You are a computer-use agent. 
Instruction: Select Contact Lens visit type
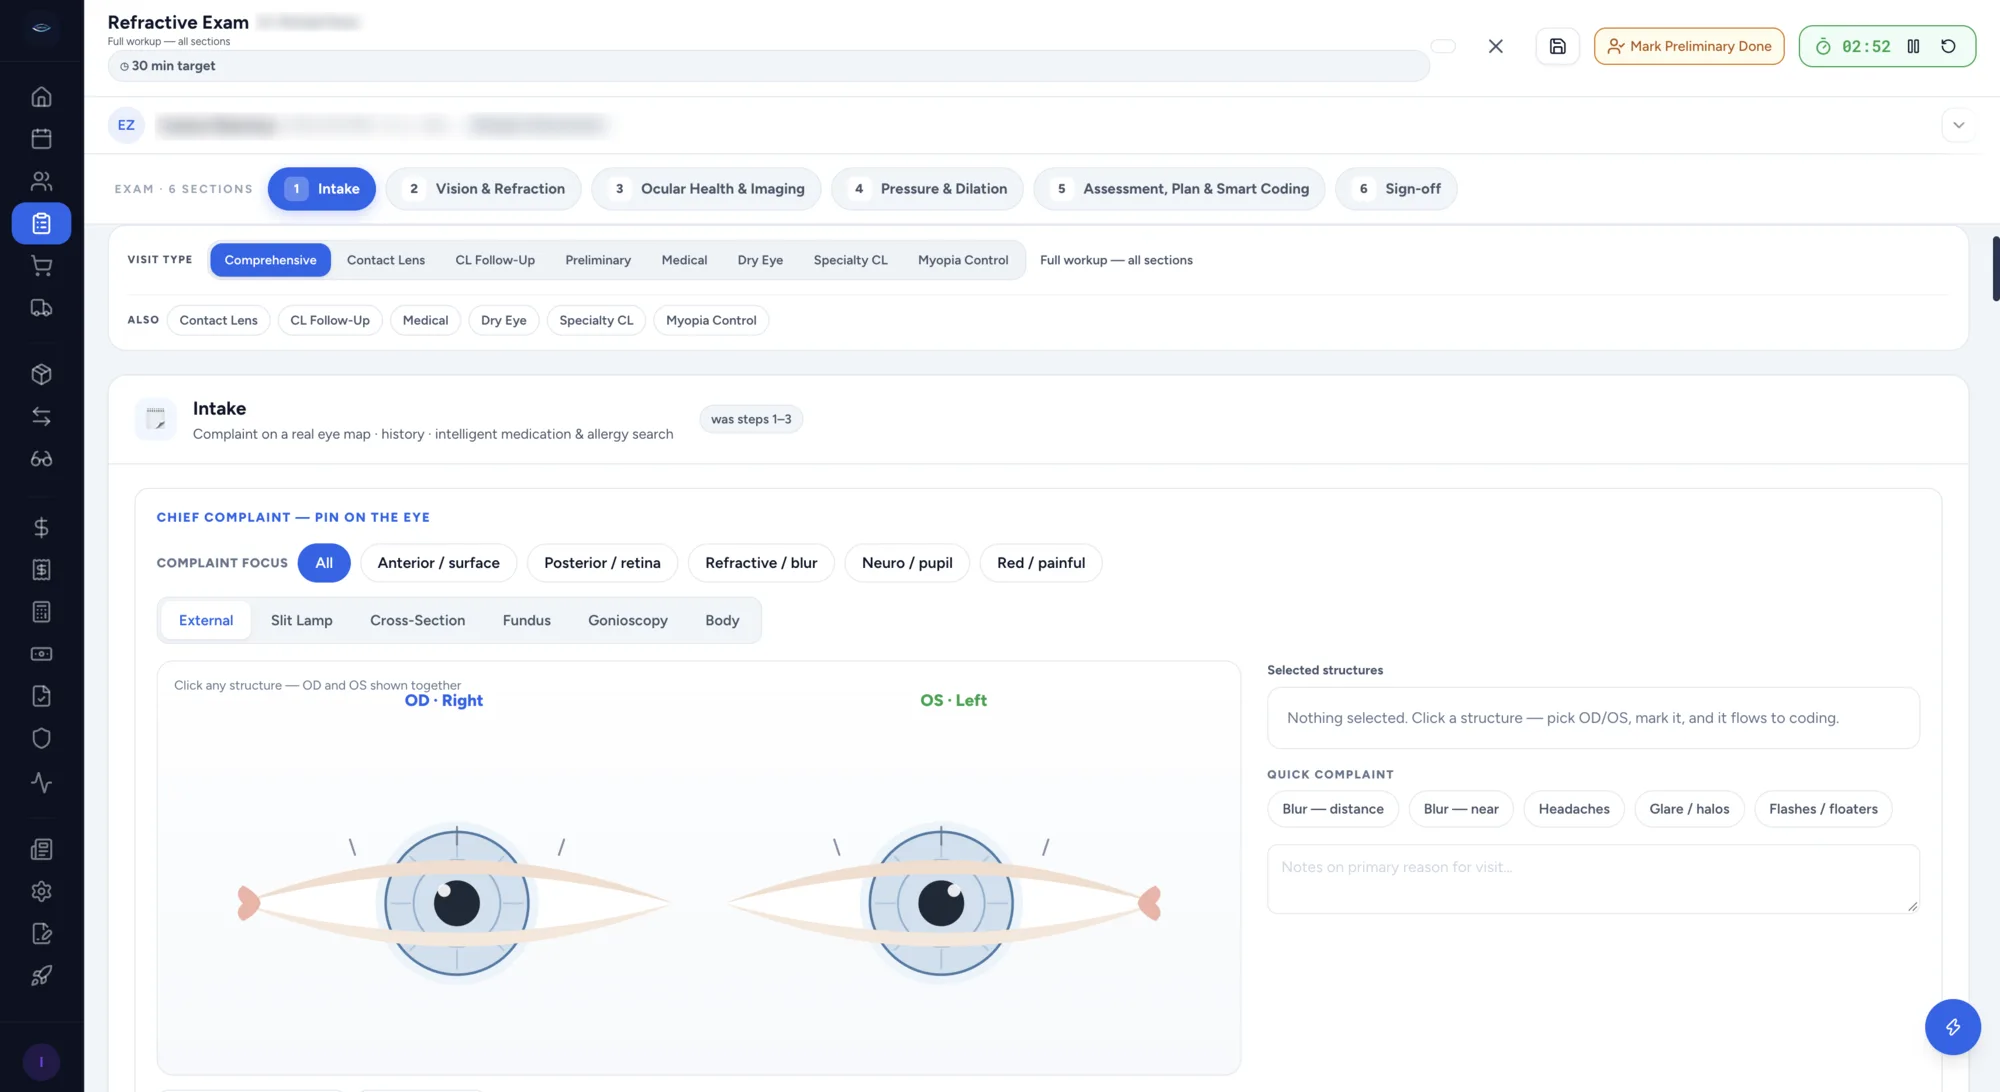pos(386,260)
